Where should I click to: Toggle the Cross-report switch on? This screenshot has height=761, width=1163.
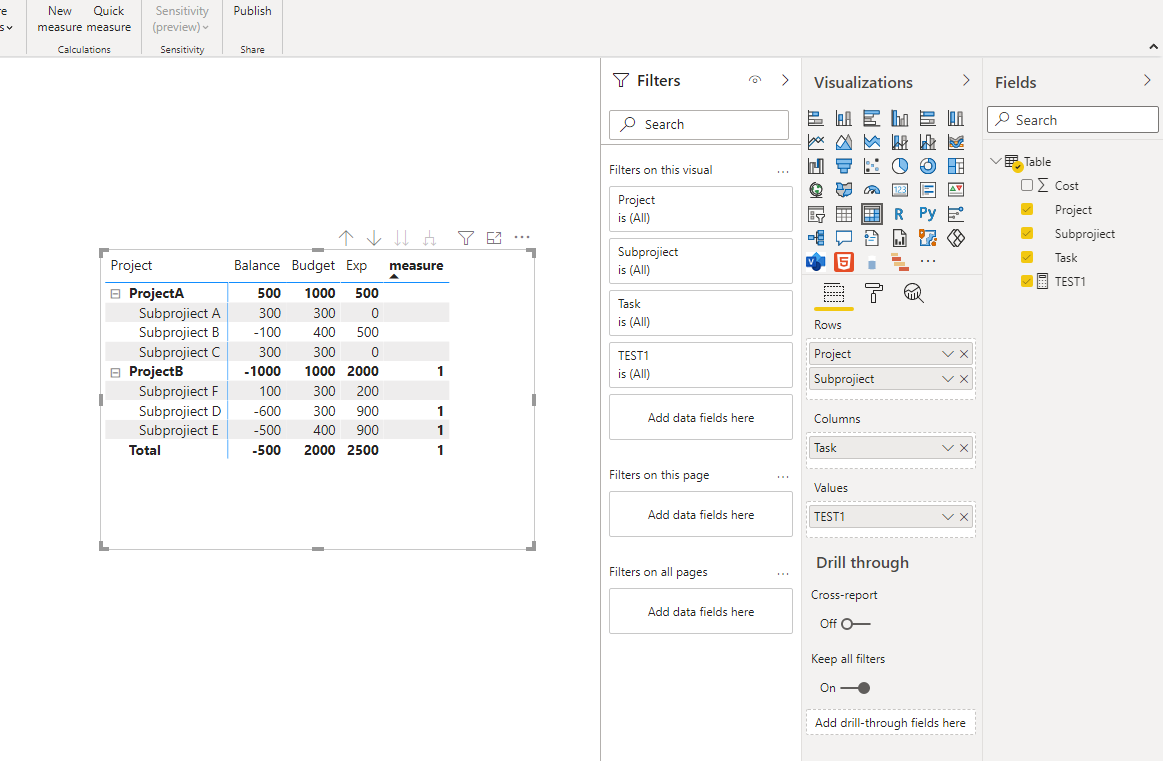pyautogui.click(x=856, y=624)
